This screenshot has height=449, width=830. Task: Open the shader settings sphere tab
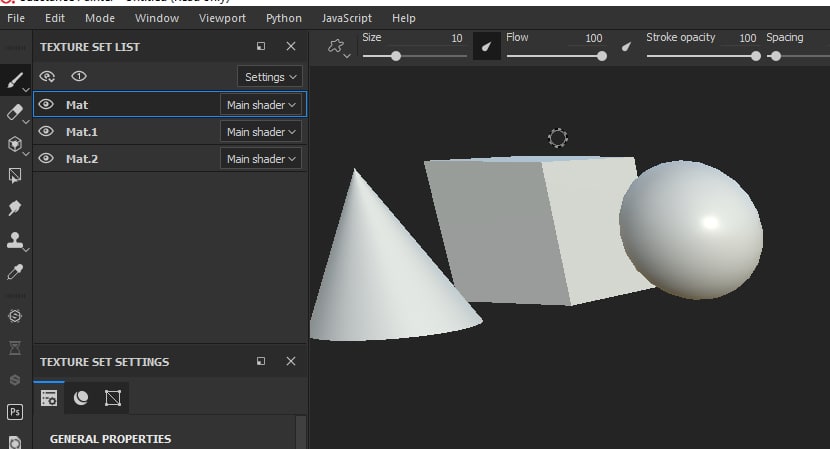81,398
